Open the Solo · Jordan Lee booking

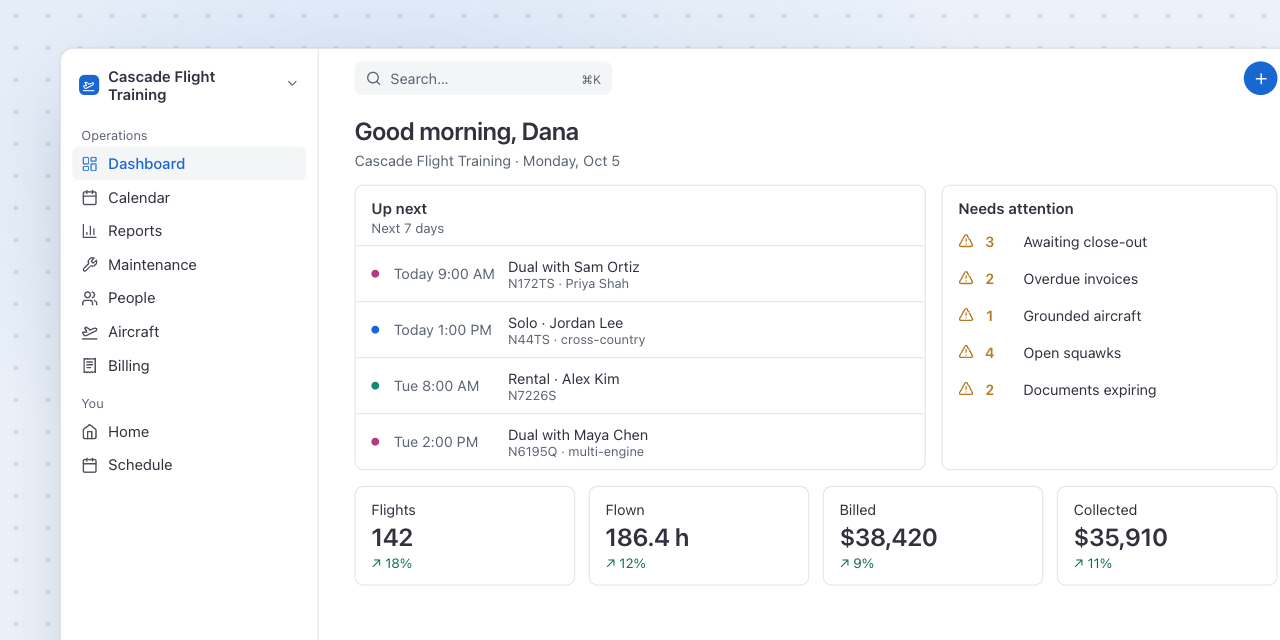tap(640, 330)
